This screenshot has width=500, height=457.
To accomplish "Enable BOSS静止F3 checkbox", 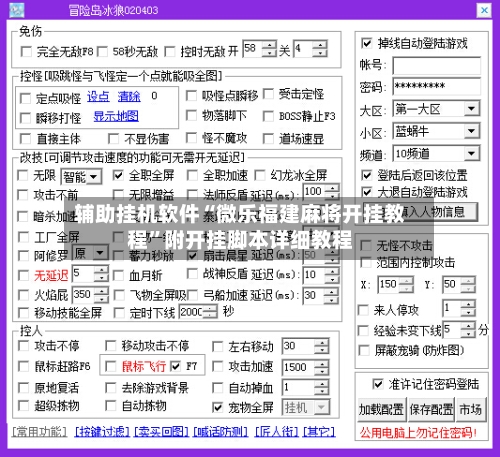I will [x=268, y=116].
